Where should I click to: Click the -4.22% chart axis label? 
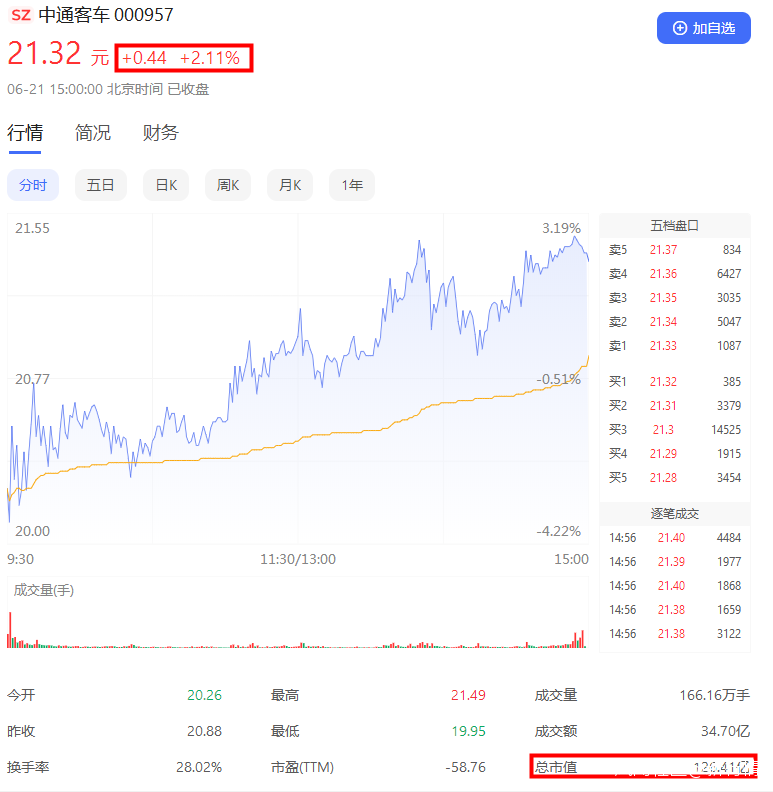558,531
